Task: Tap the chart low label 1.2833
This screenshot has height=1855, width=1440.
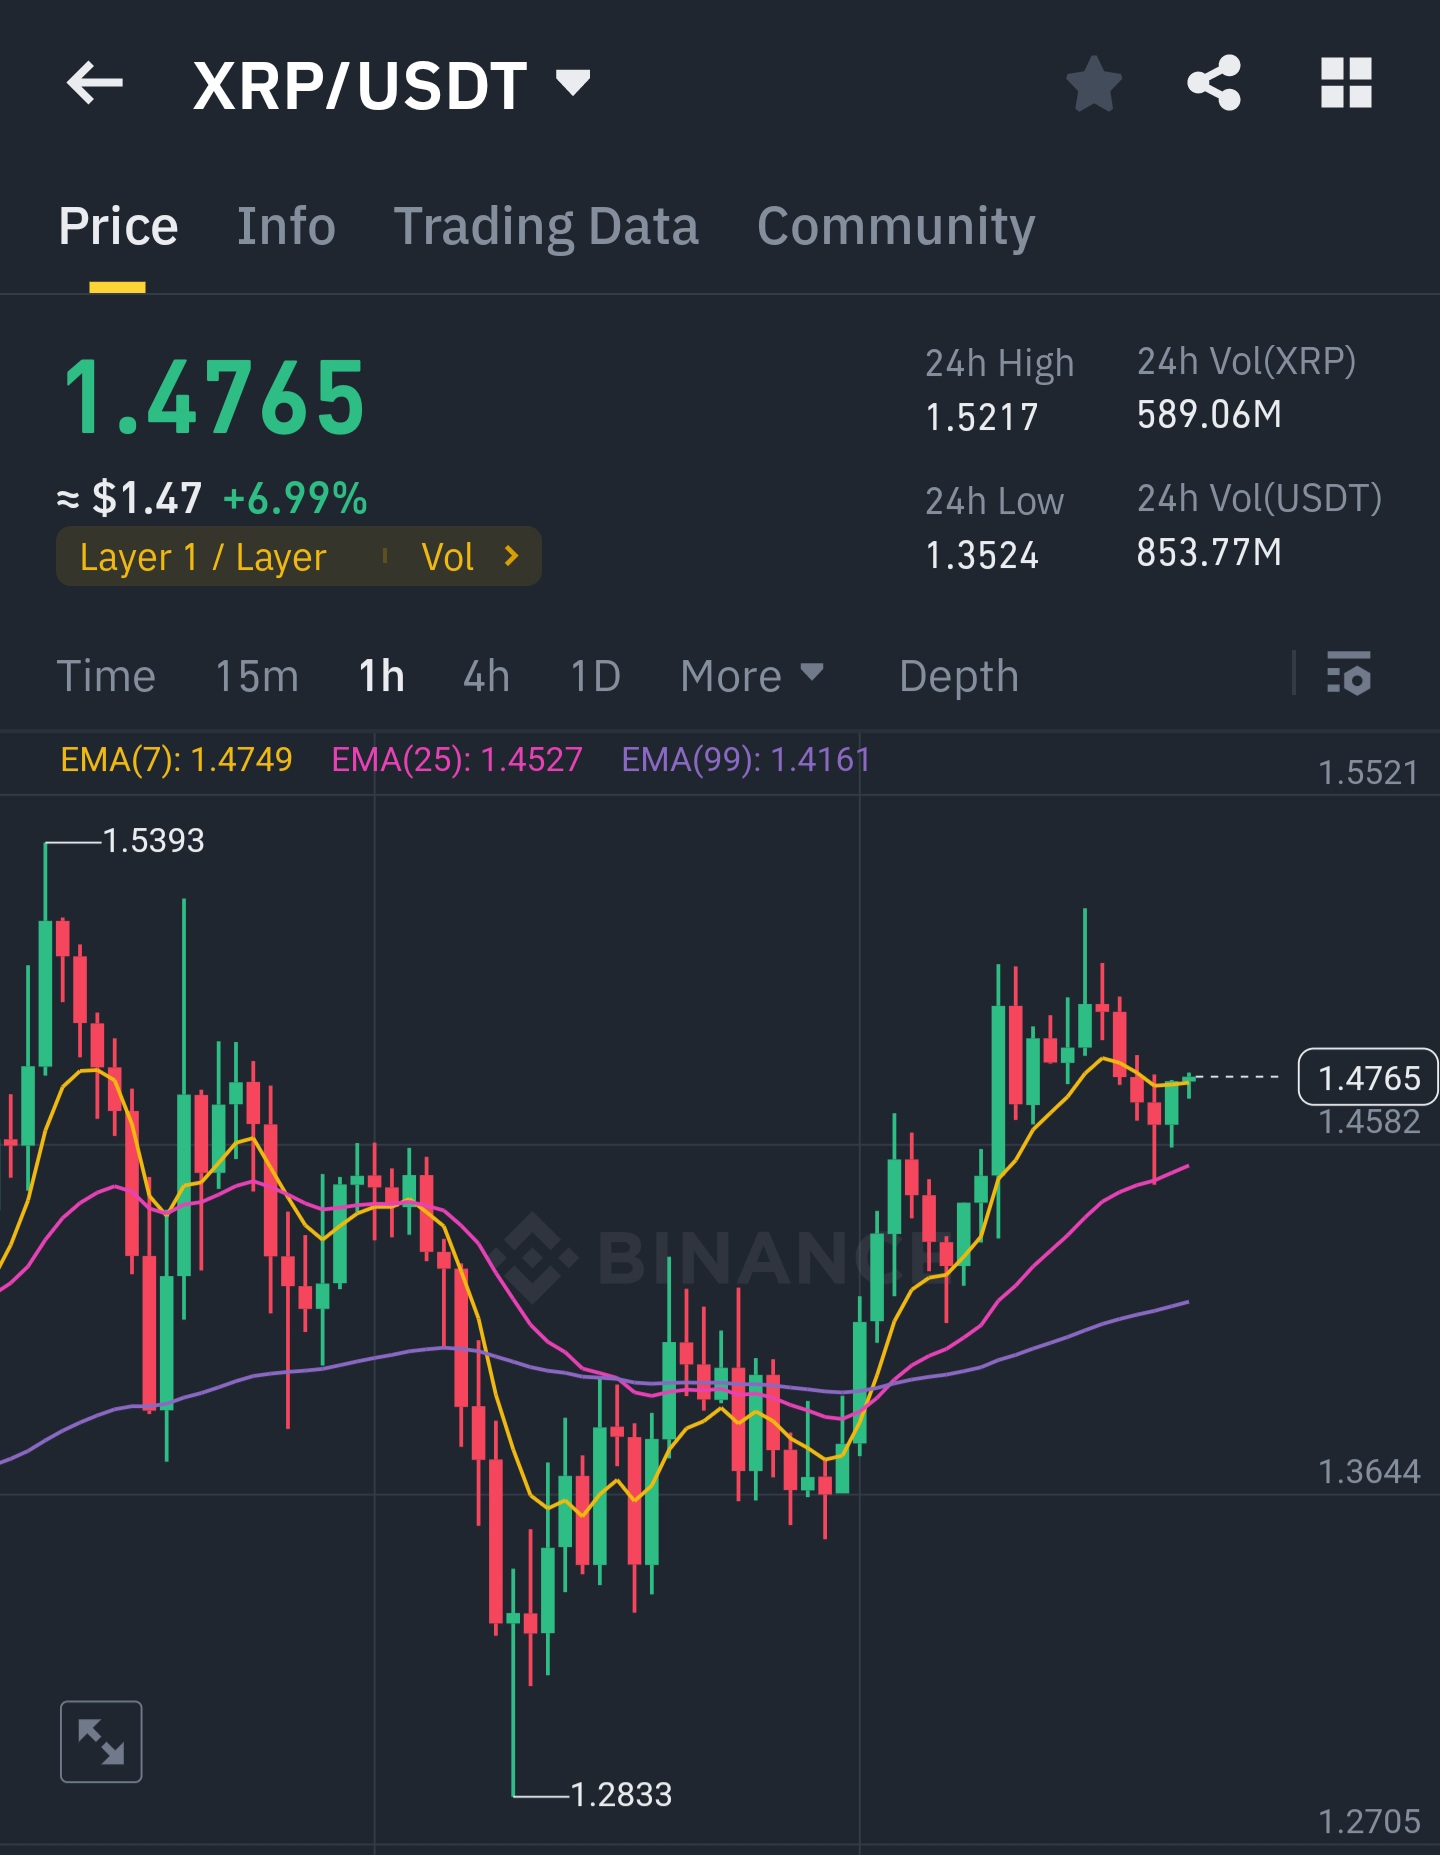Action: tap(621, 1795)
